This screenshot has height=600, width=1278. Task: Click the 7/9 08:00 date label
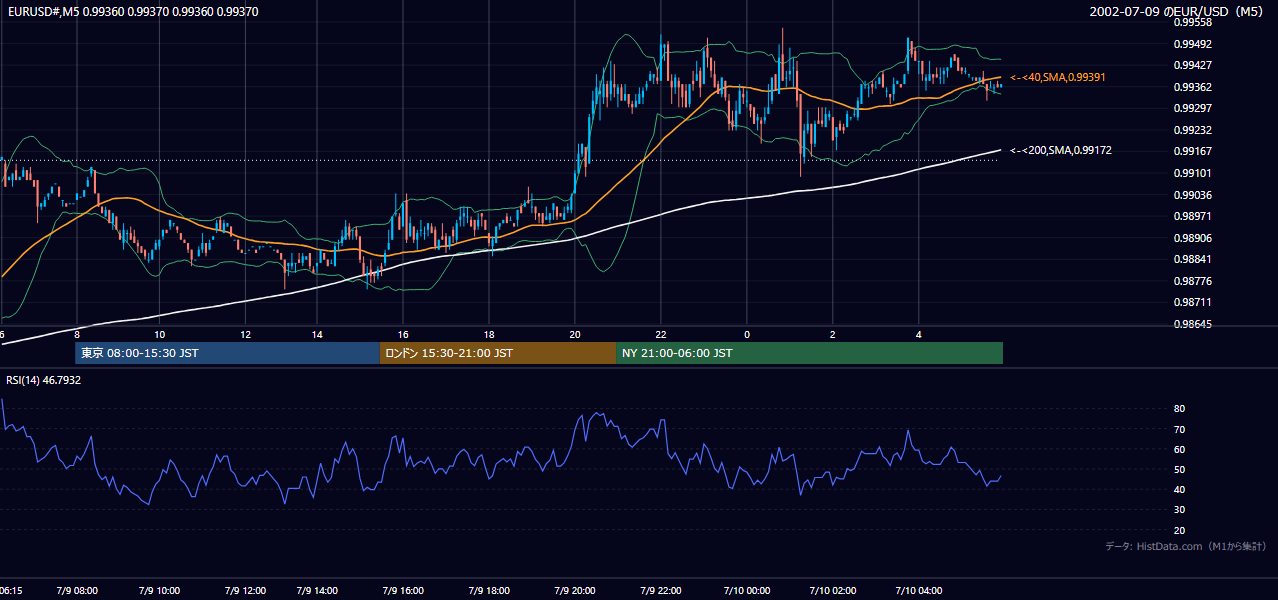pos(77,591)
